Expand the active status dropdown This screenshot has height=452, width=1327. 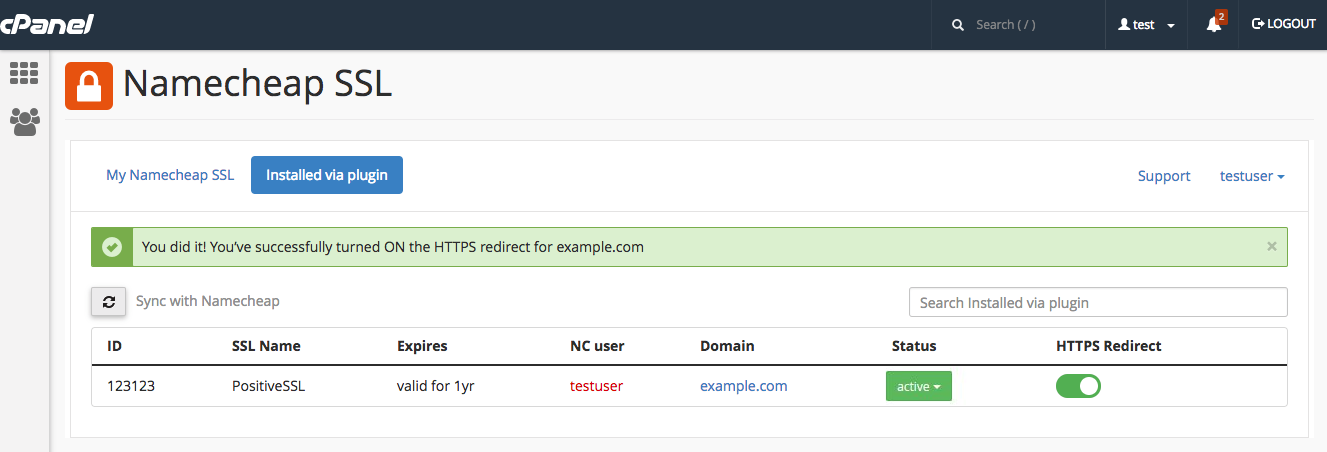(x=919, y=386)
